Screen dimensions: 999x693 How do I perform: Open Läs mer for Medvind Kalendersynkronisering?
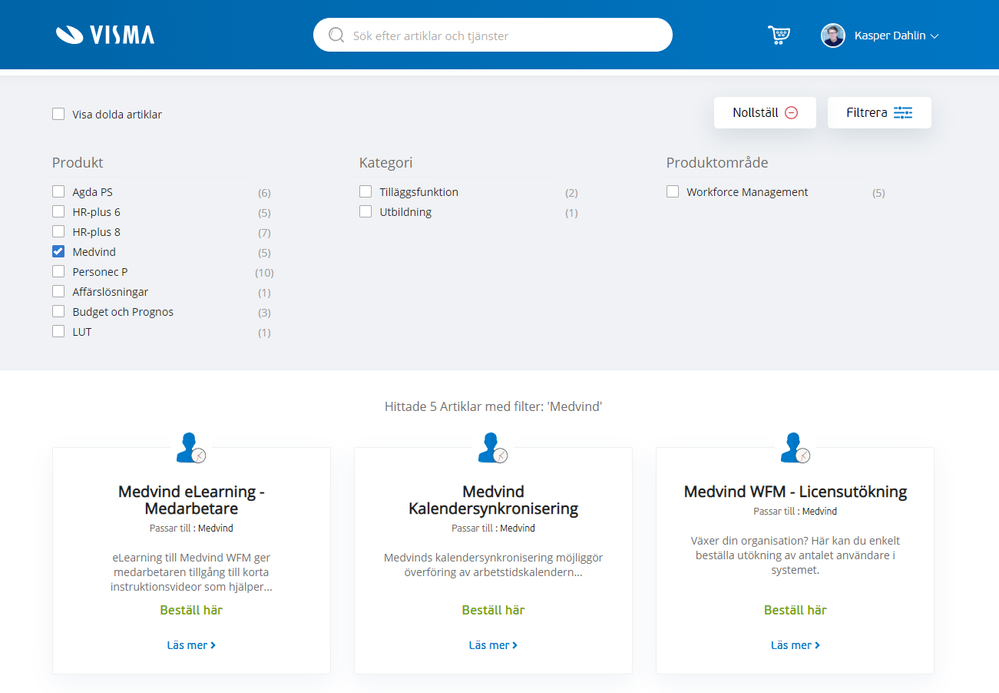[x=493, y=645]
